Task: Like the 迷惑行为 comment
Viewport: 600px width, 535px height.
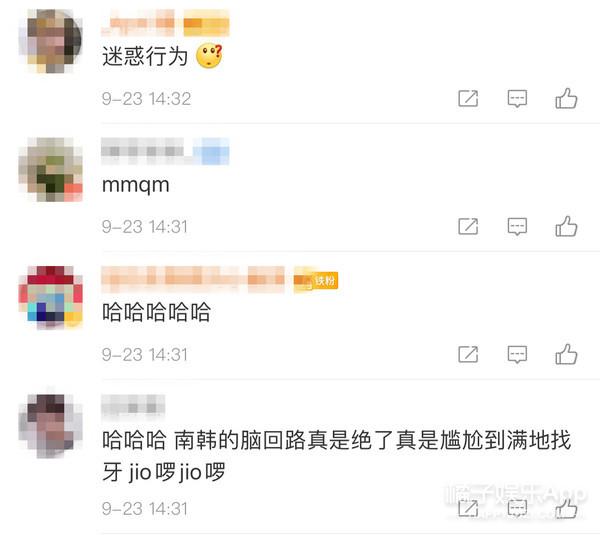Action: (x=566, y=98)
